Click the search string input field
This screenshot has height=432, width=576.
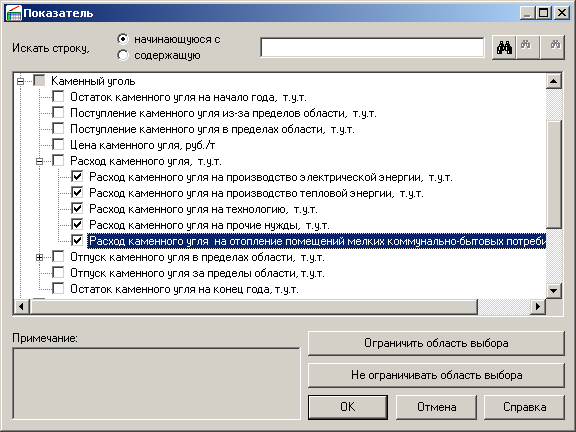[372, 47]
